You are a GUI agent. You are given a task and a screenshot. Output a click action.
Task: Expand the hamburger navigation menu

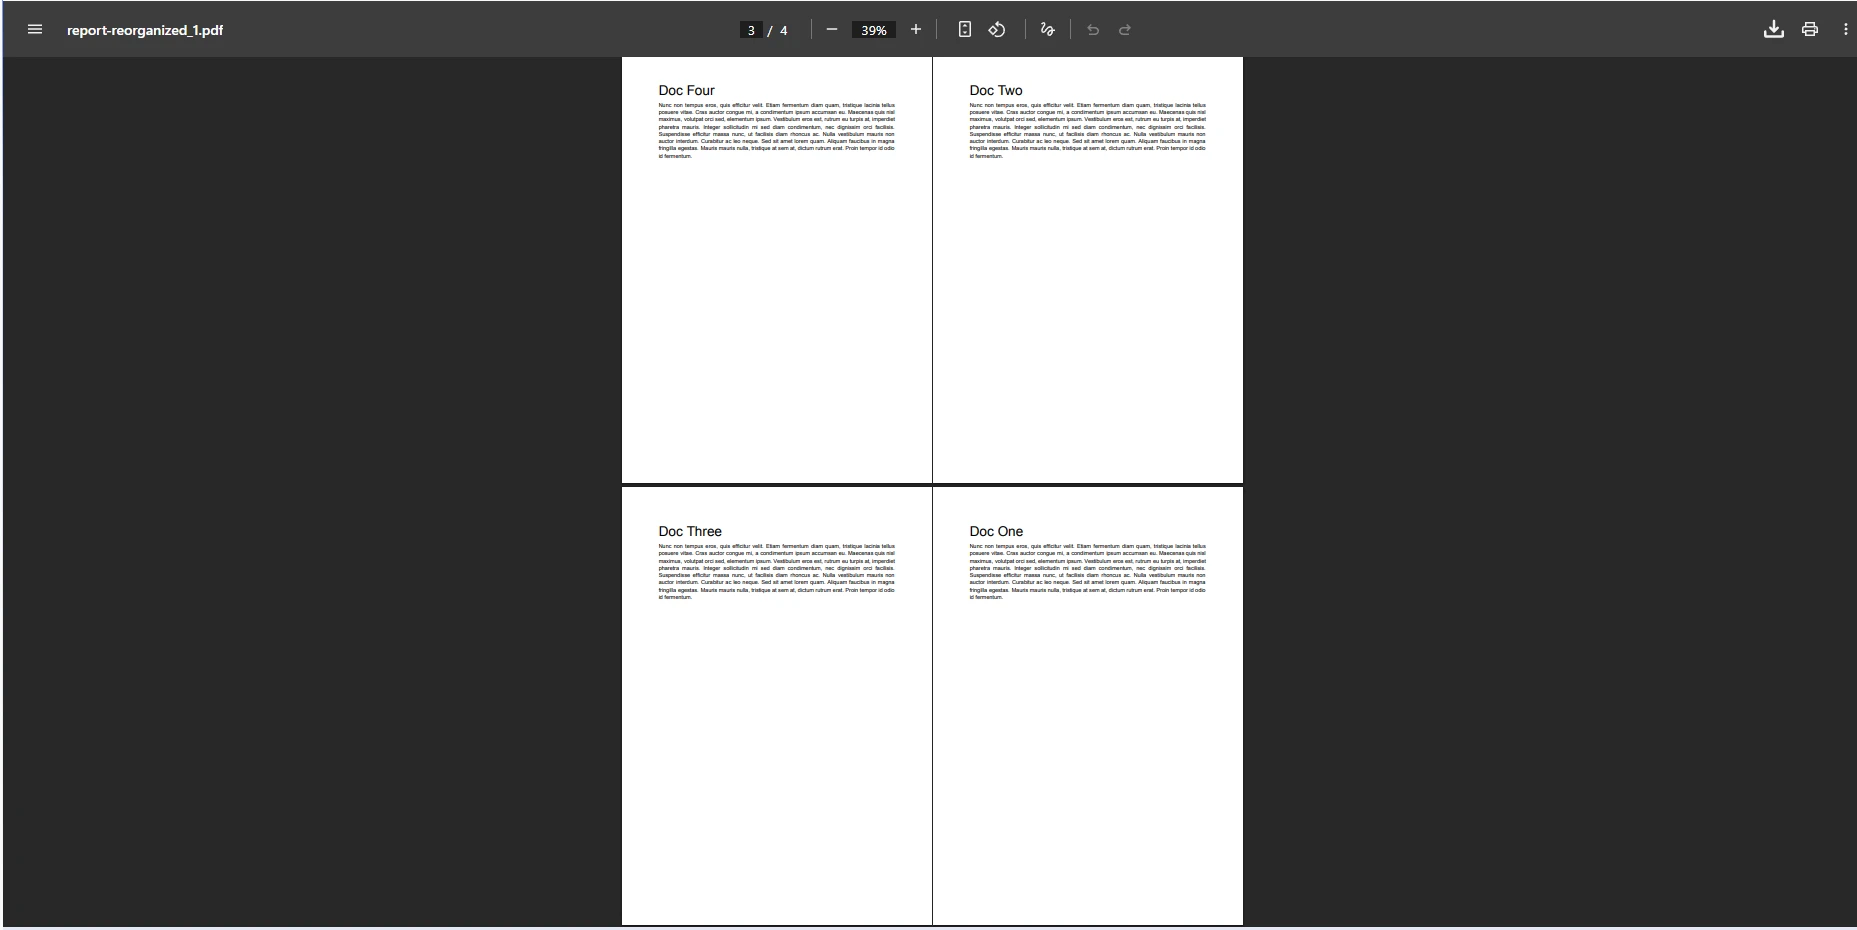35,29
